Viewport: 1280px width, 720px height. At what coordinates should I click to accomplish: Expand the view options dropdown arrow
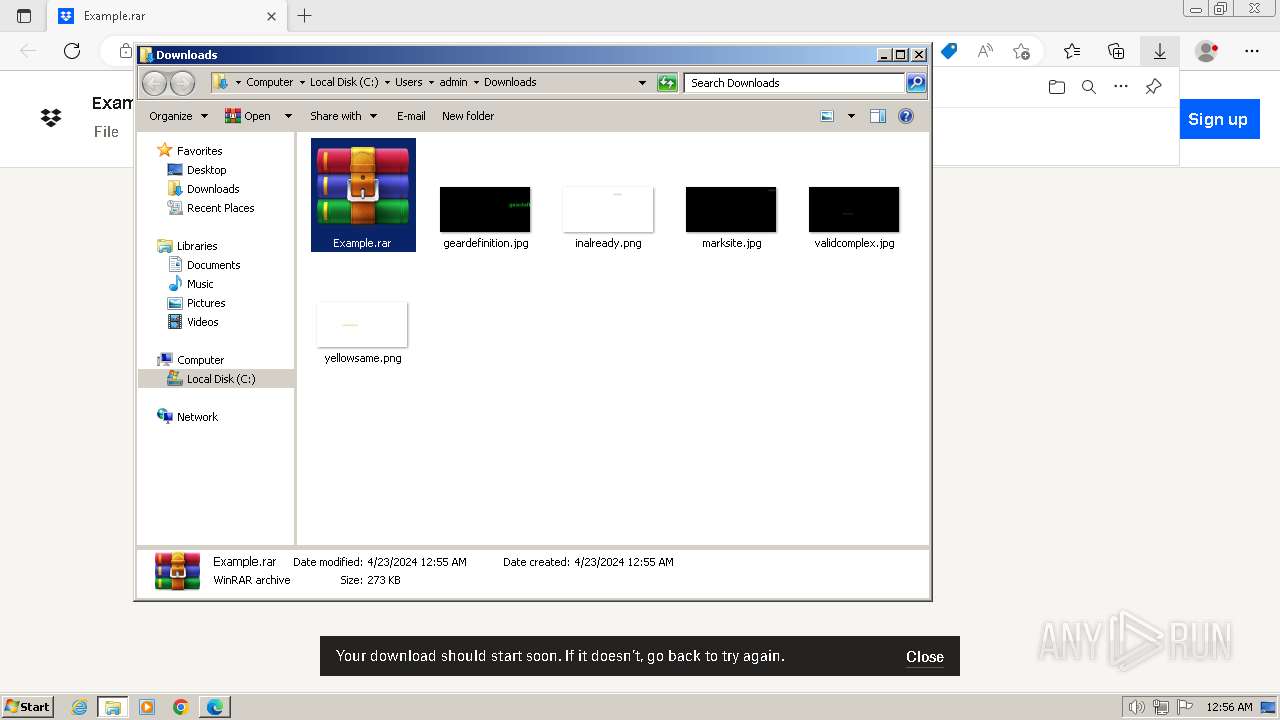851,116
